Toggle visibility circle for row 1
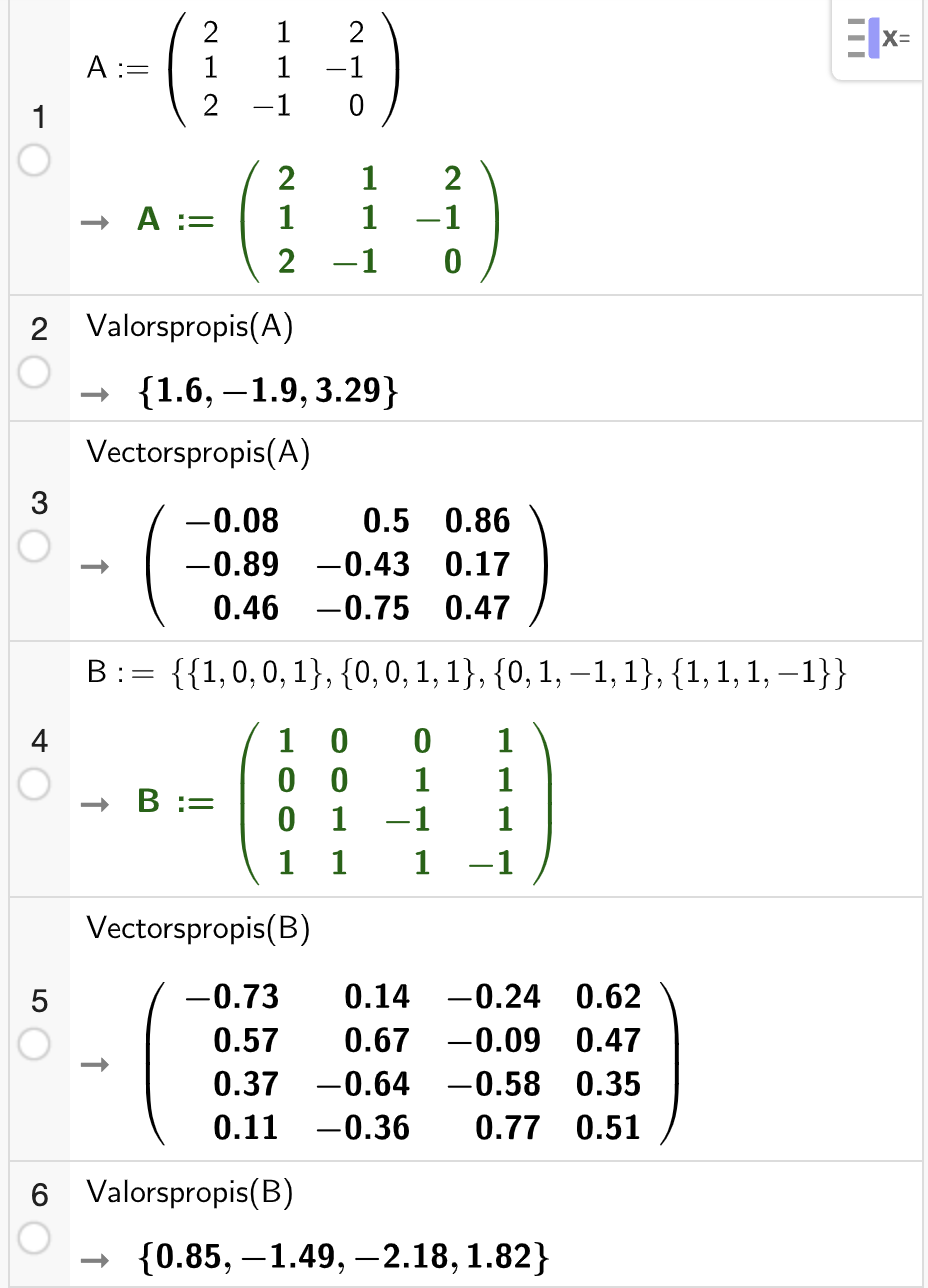 (x=34, y=162)
